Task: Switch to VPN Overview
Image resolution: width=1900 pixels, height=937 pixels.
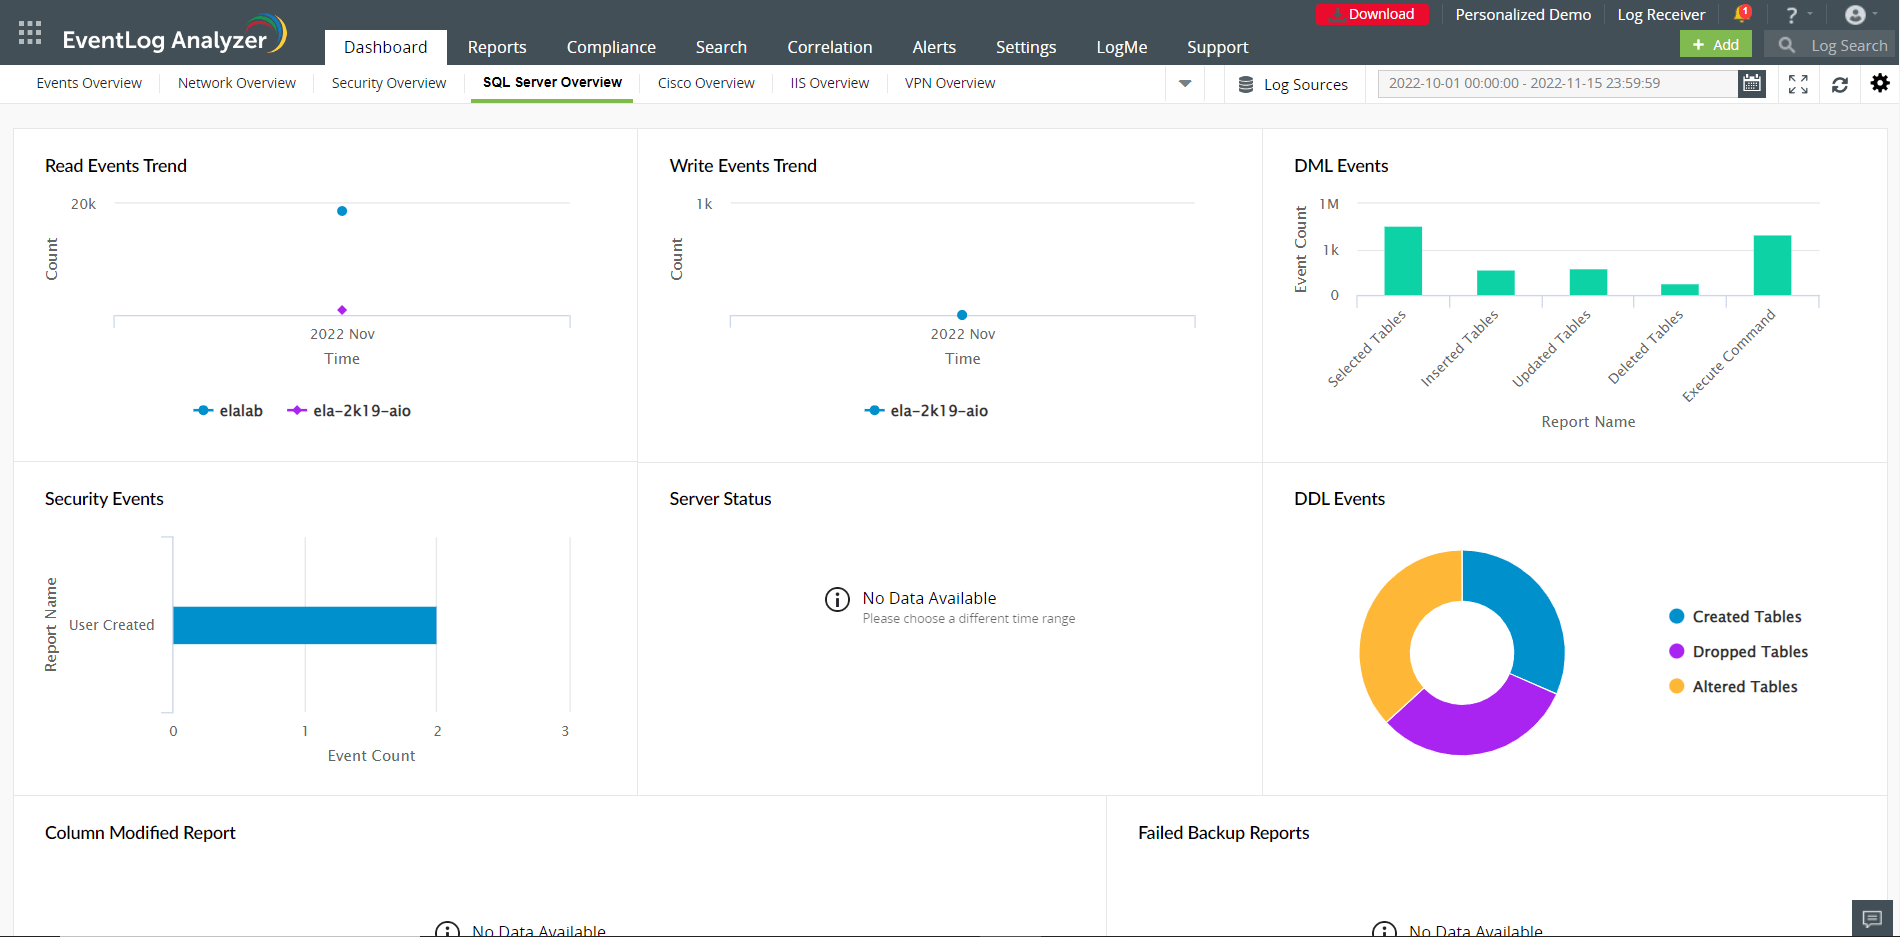Action: [950, 83]
